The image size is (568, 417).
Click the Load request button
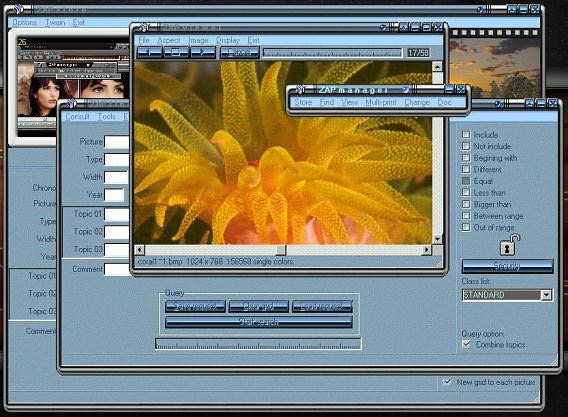322,307
